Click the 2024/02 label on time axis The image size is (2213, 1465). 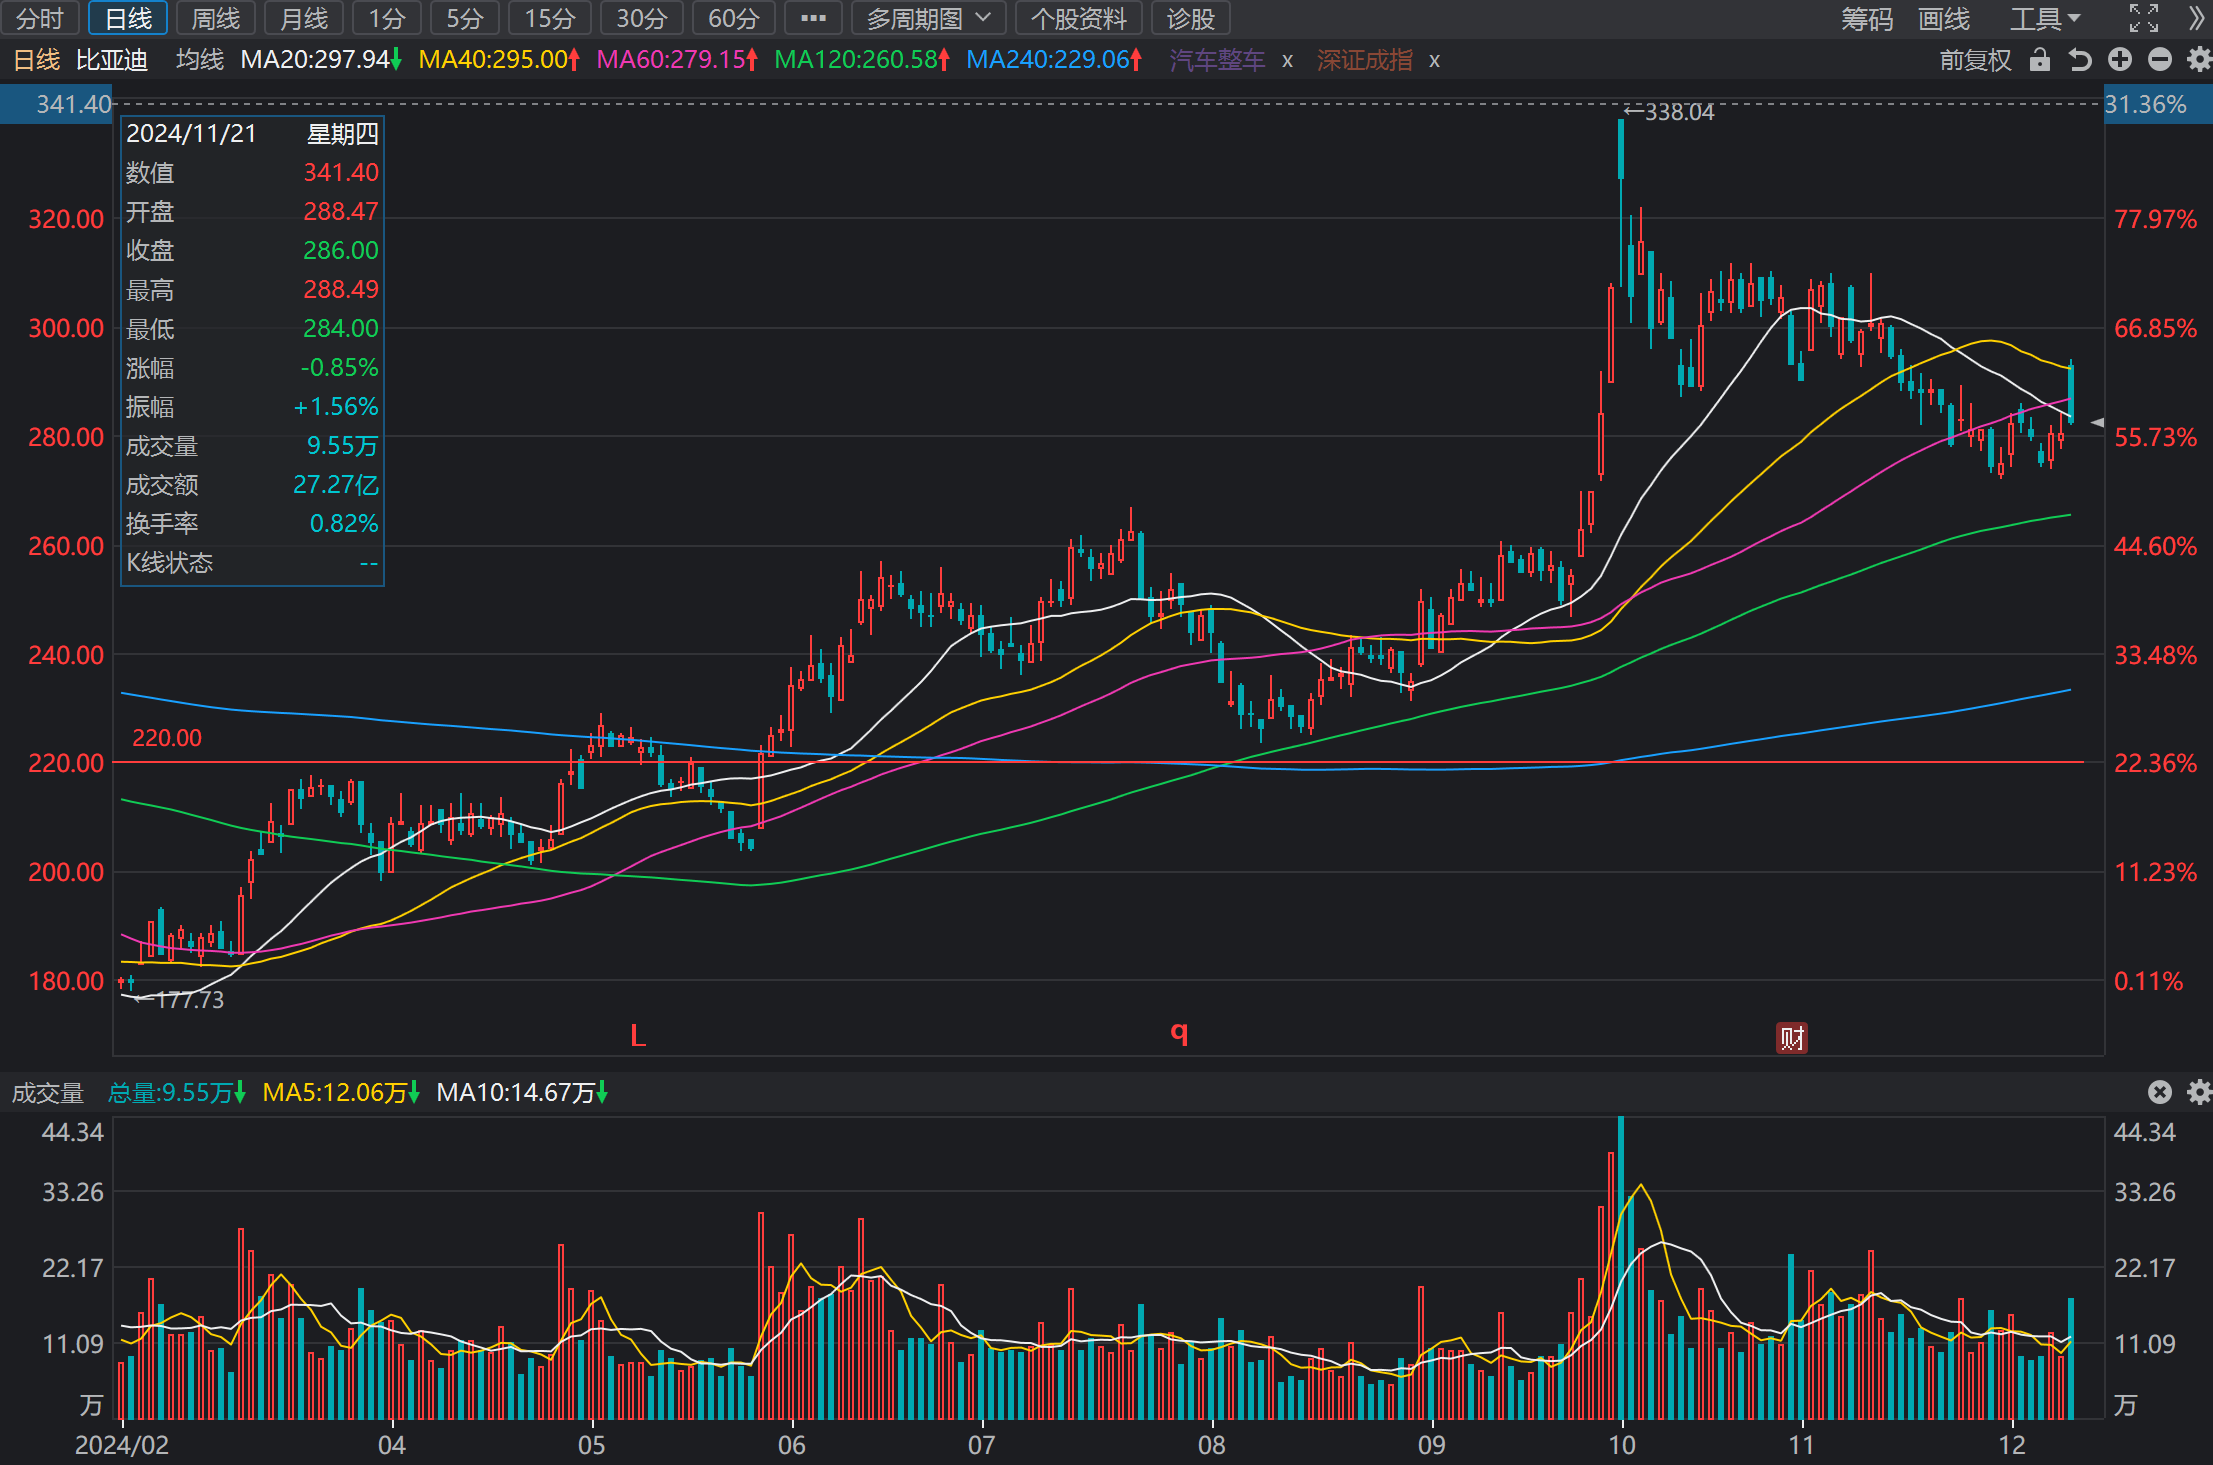click(122, 1445)
